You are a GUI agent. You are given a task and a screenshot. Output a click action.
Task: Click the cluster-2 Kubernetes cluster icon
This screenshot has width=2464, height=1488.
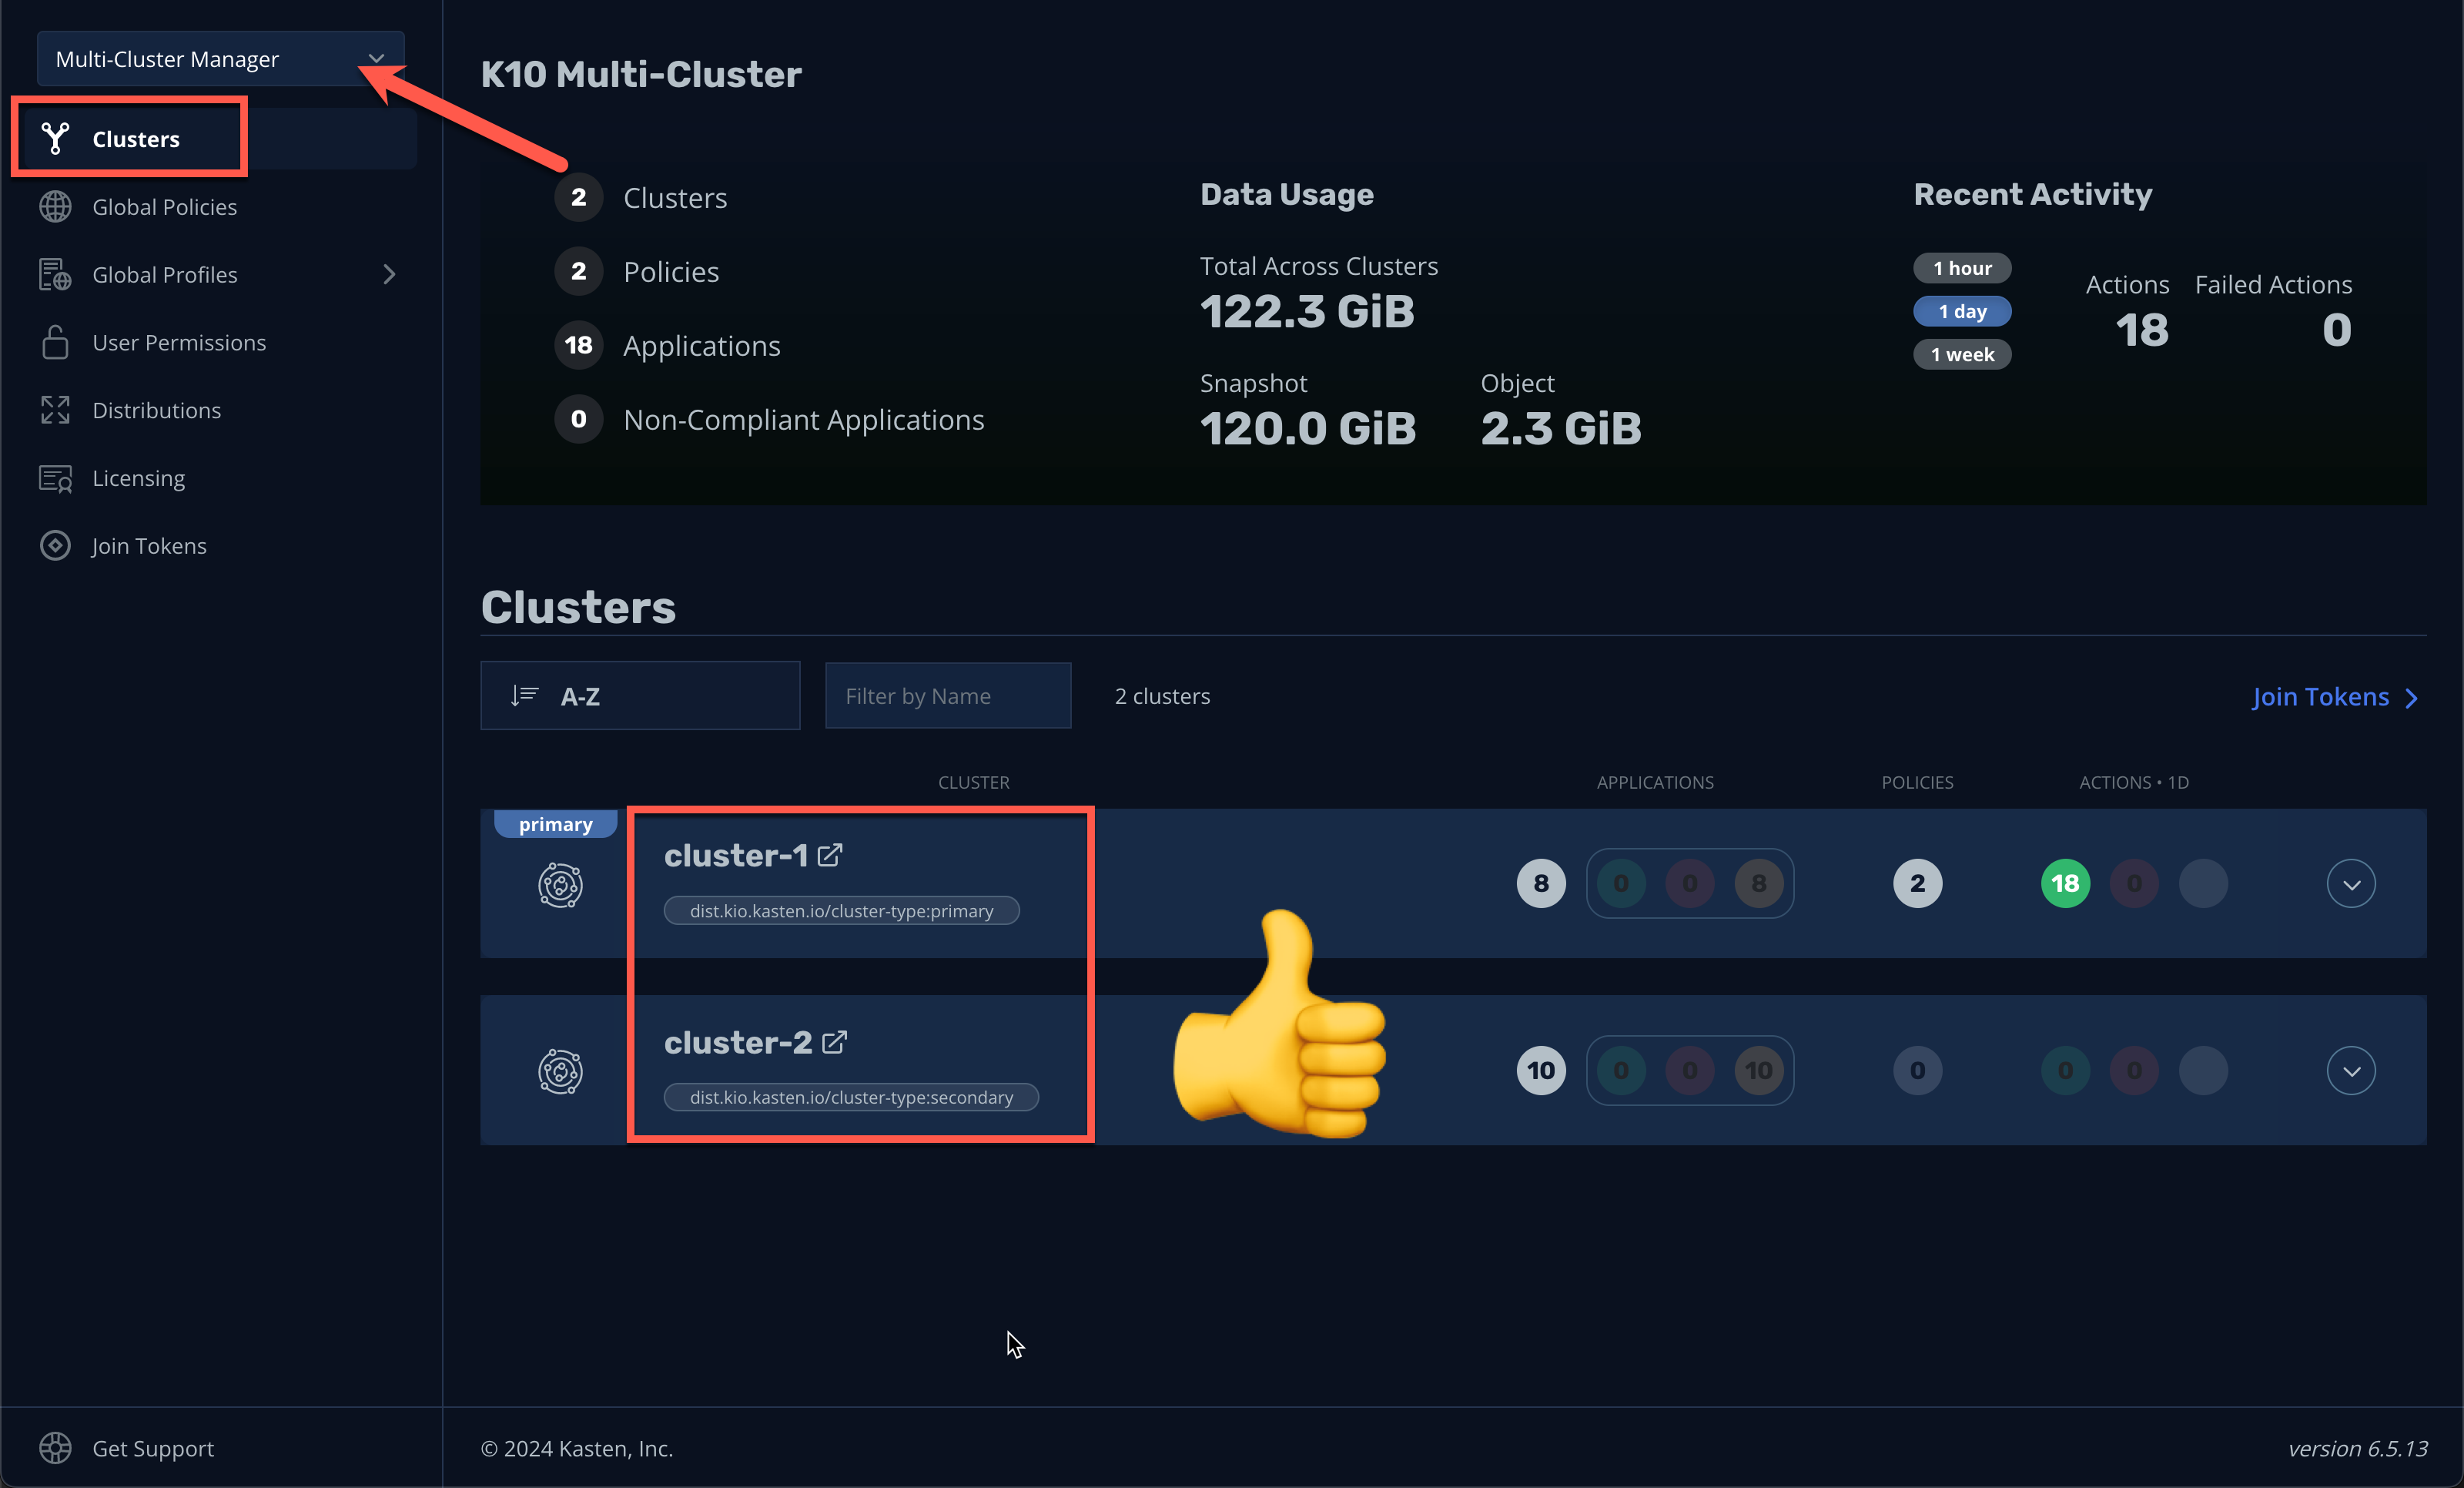(560, 1072)
